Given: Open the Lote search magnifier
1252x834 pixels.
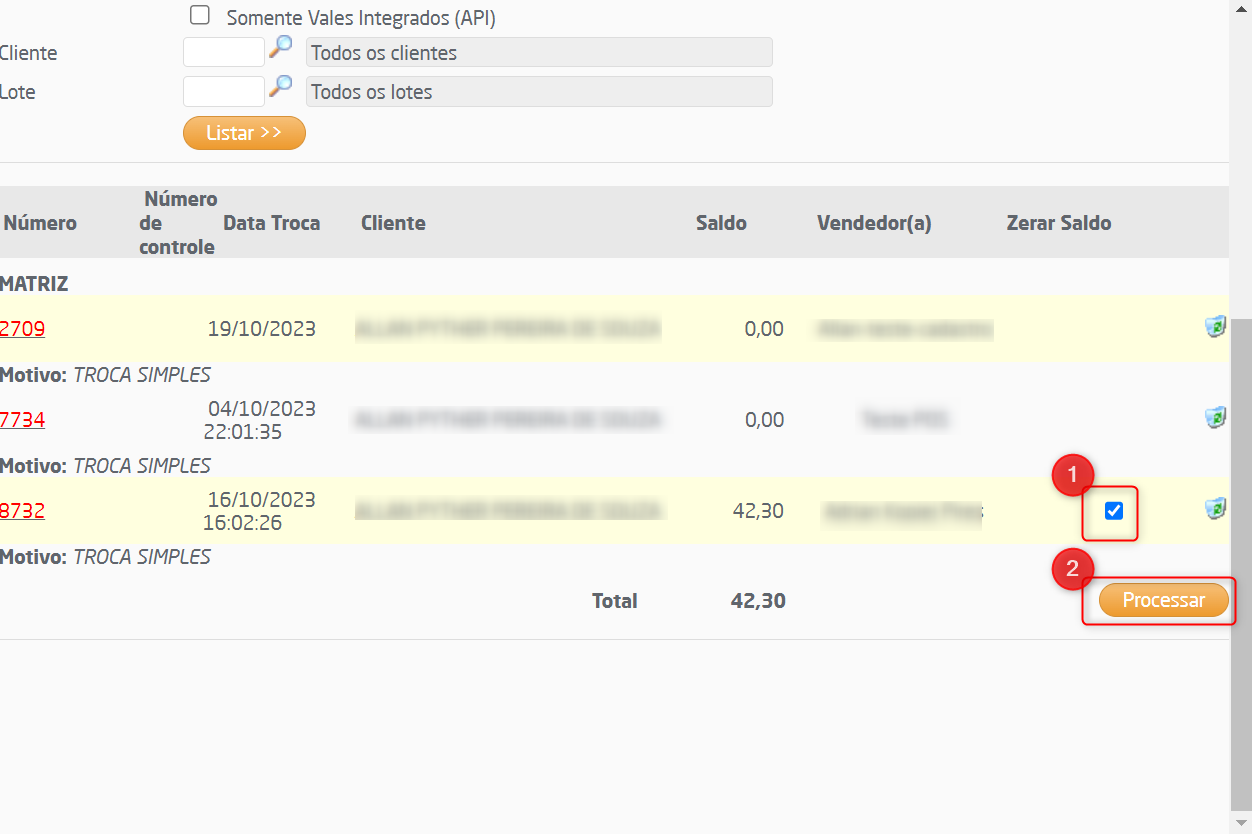Looking at the screenshot, I should coord(281,86).
